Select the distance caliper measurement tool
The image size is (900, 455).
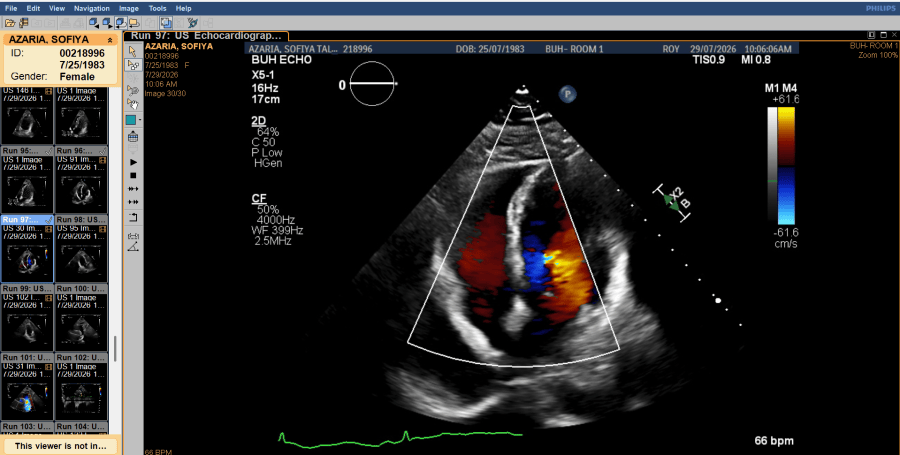click(x=133, y=235)
